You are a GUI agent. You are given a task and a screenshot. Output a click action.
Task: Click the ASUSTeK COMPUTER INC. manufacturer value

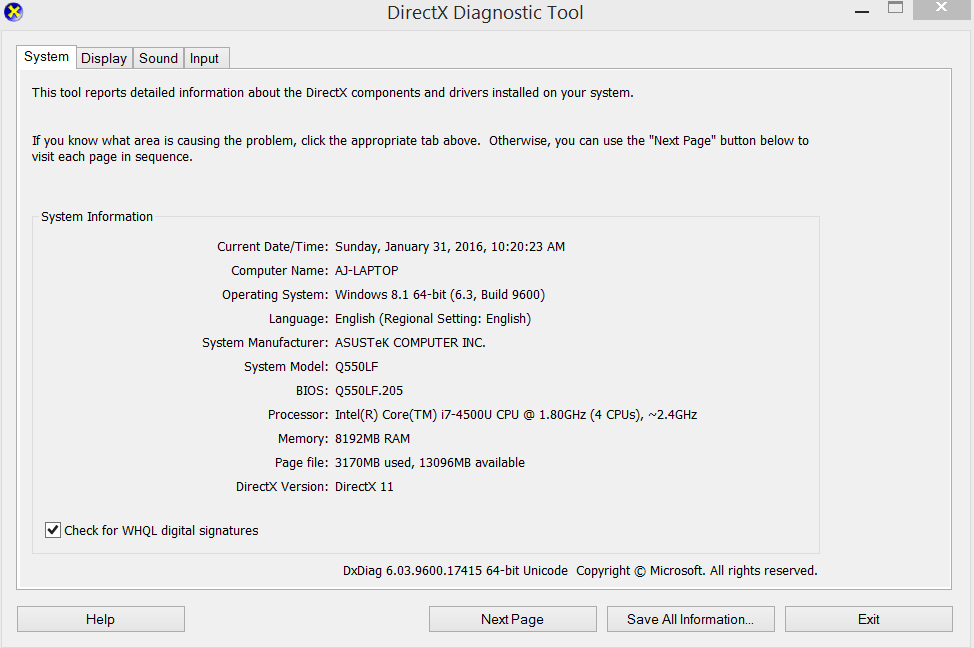click(410, 343)
